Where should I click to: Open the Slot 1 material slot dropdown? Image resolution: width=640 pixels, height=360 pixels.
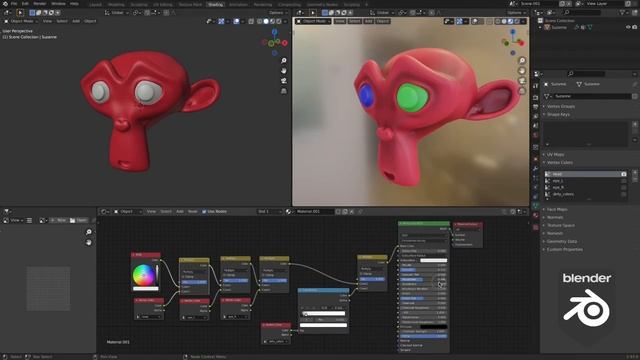270,211
